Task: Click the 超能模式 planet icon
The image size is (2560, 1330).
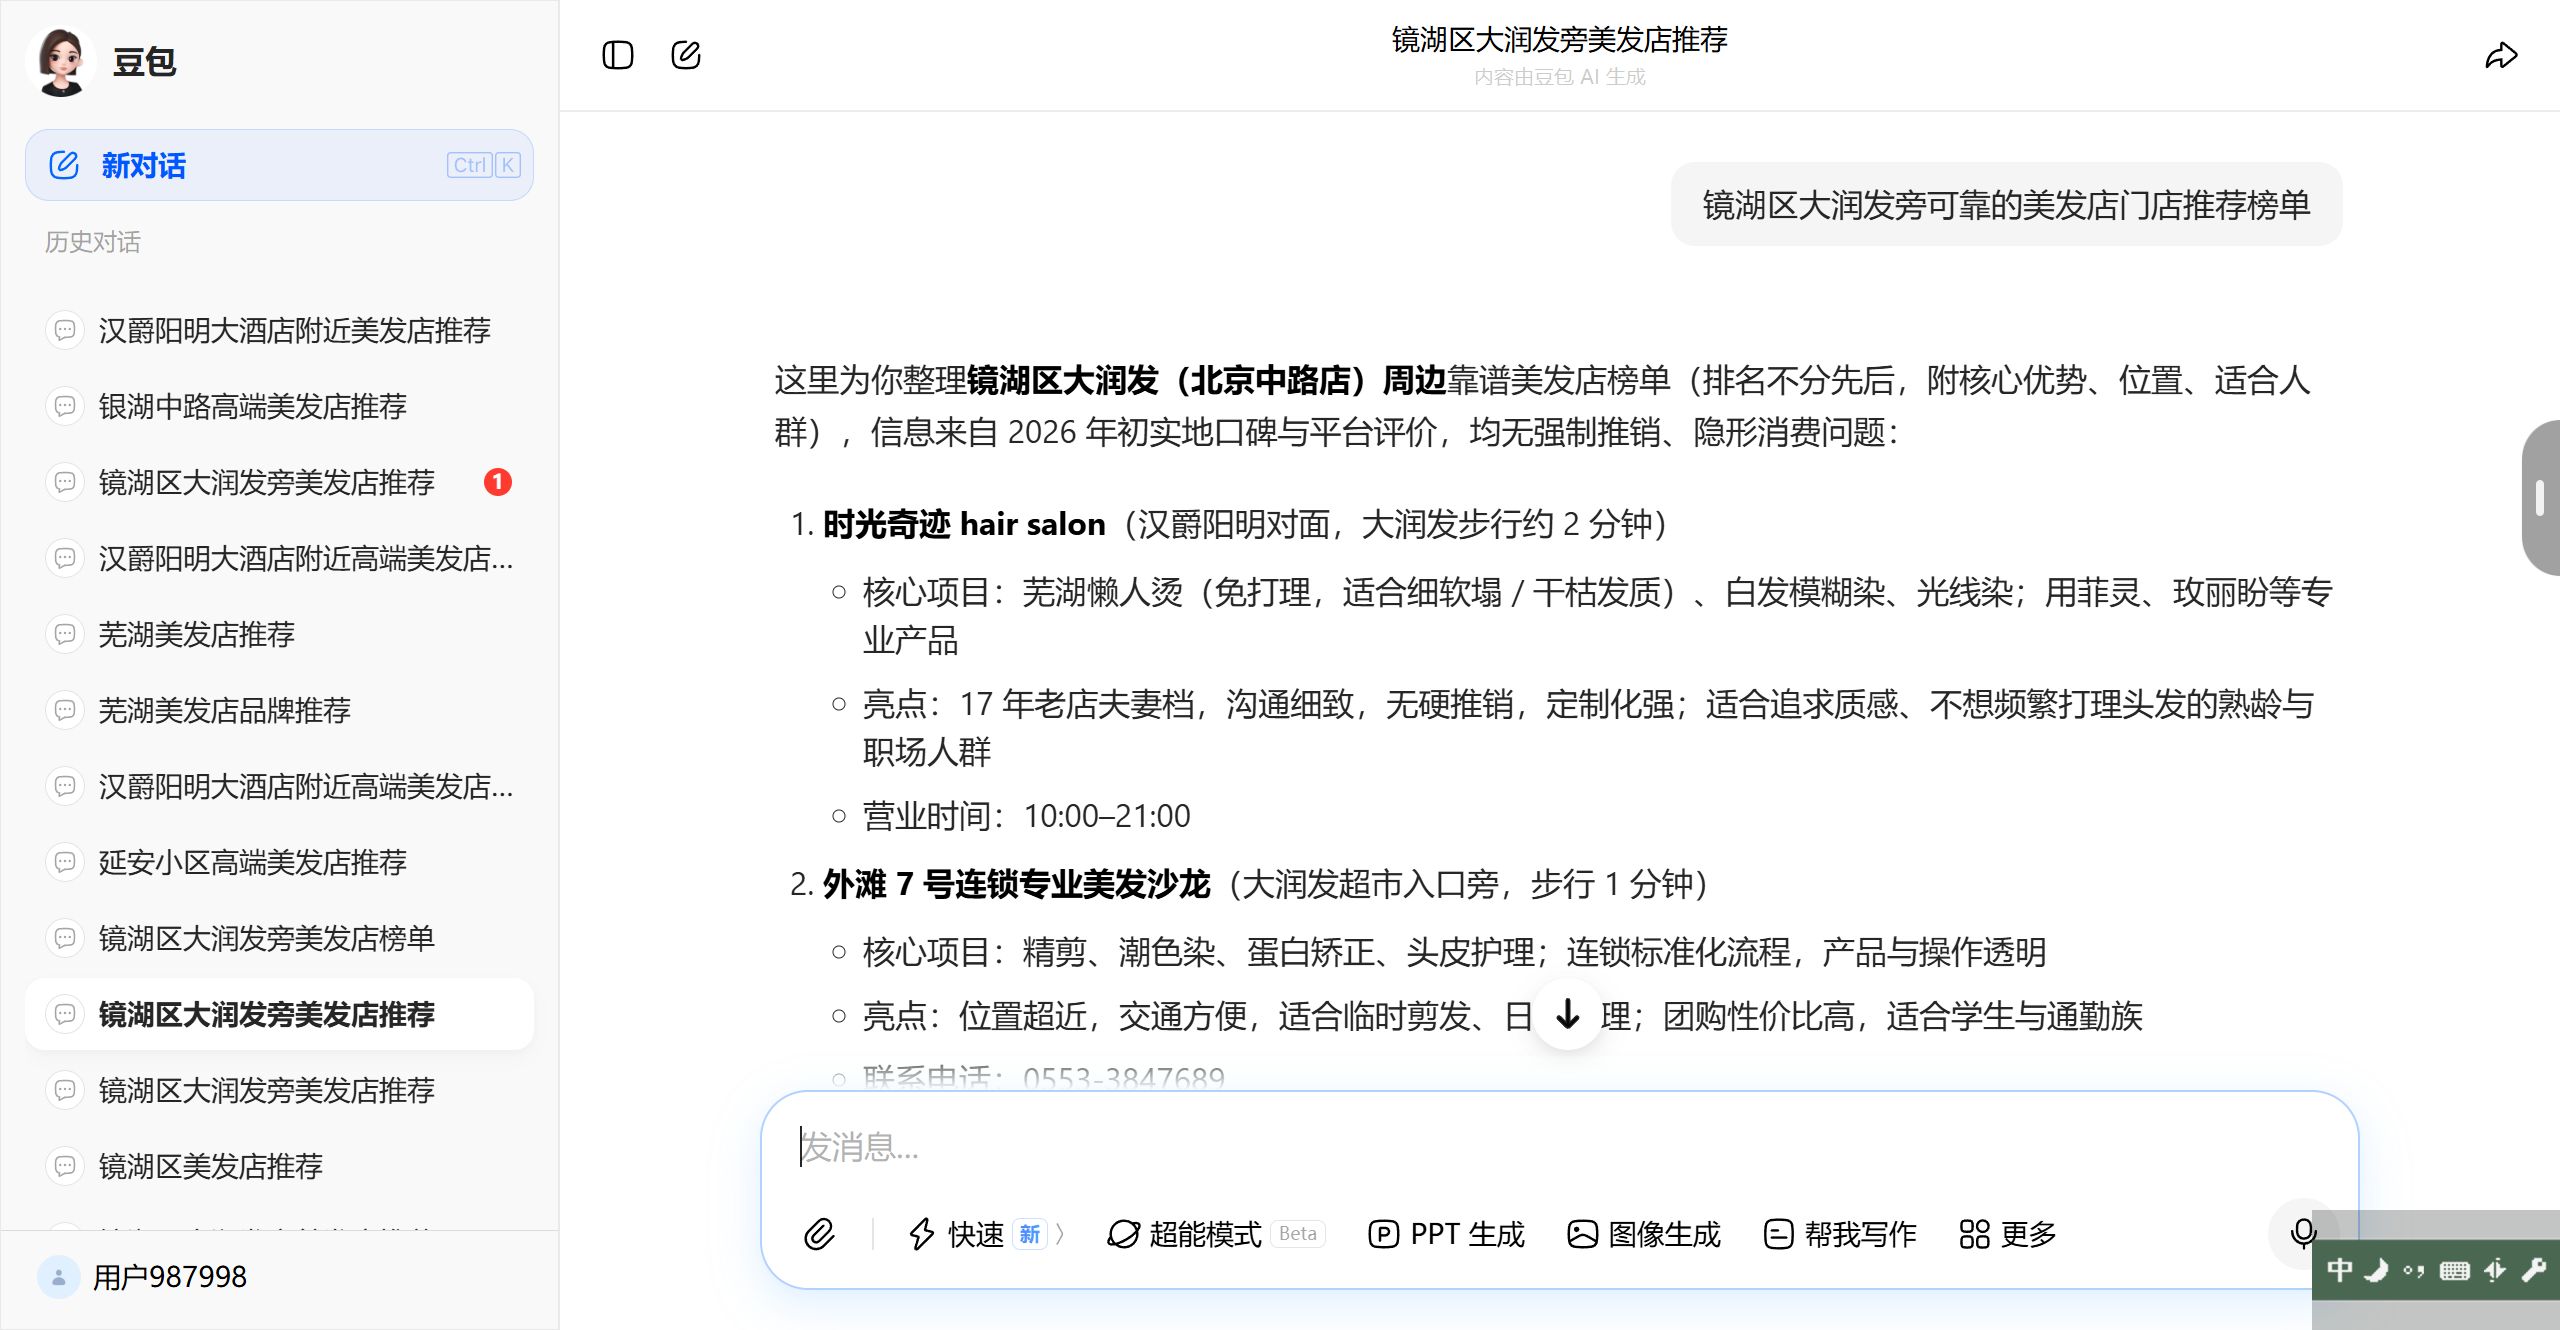Action: point(1123,1234)
